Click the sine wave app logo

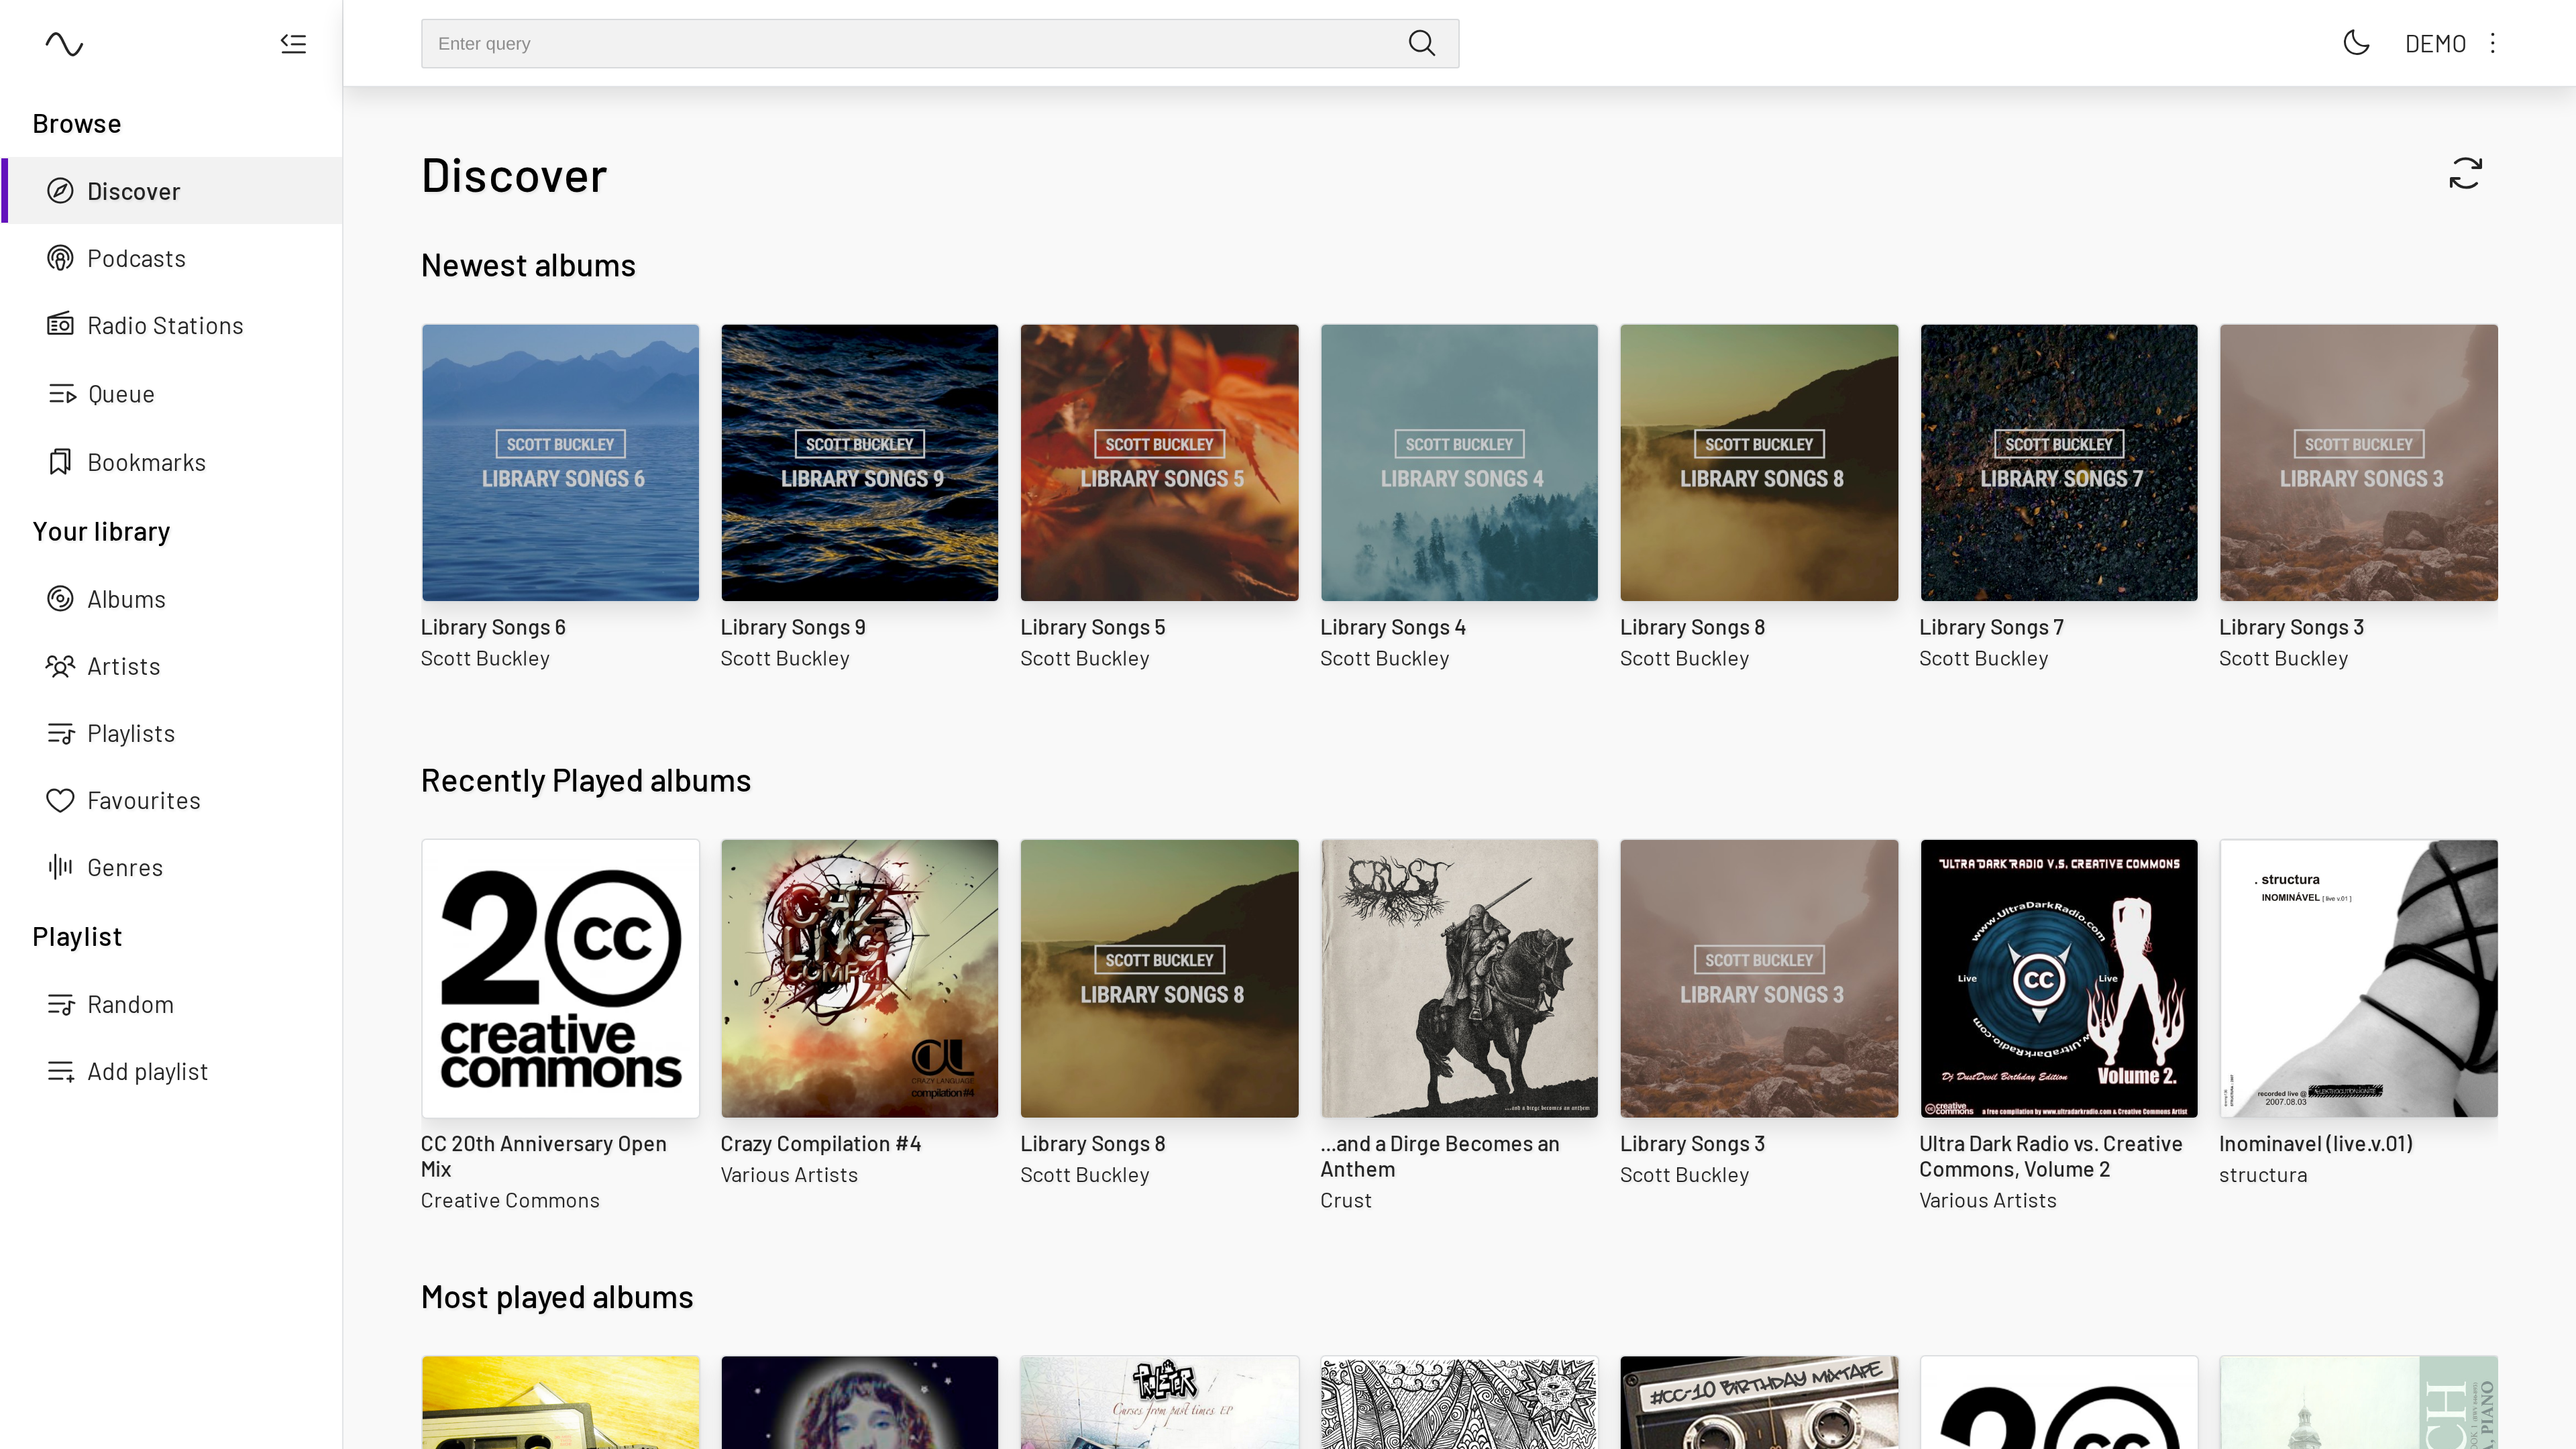pyautogui.click(x=64, y=44)
